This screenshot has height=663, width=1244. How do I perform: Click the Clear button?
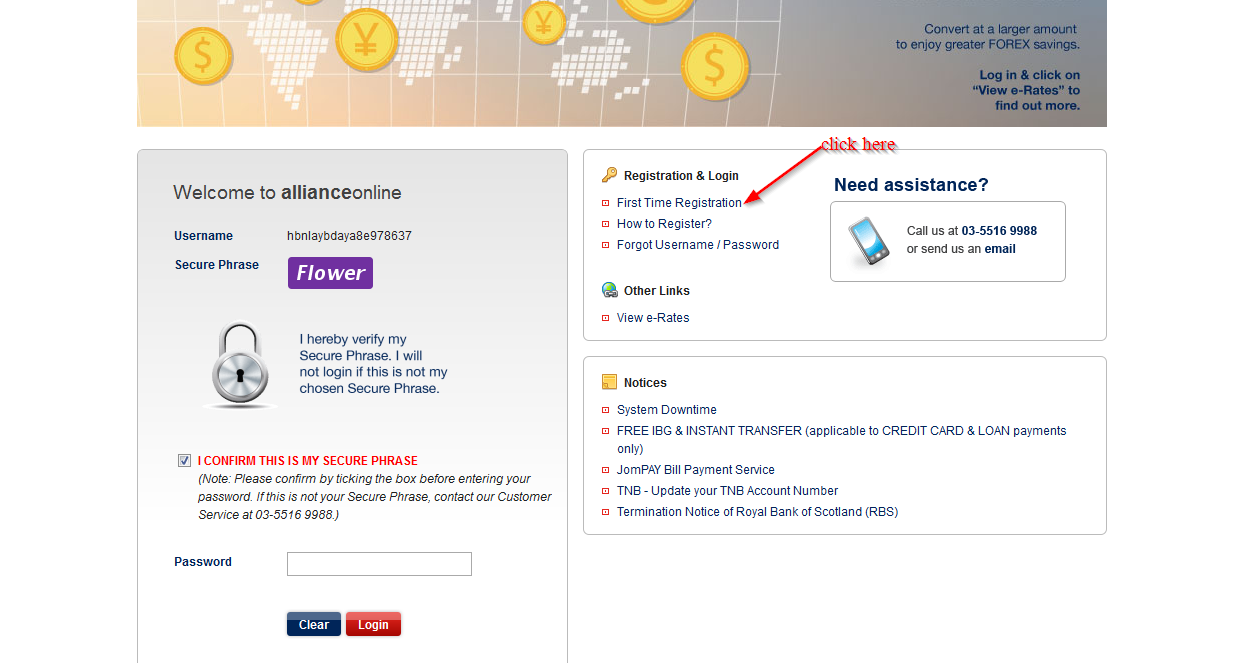(x=314, y=624)
